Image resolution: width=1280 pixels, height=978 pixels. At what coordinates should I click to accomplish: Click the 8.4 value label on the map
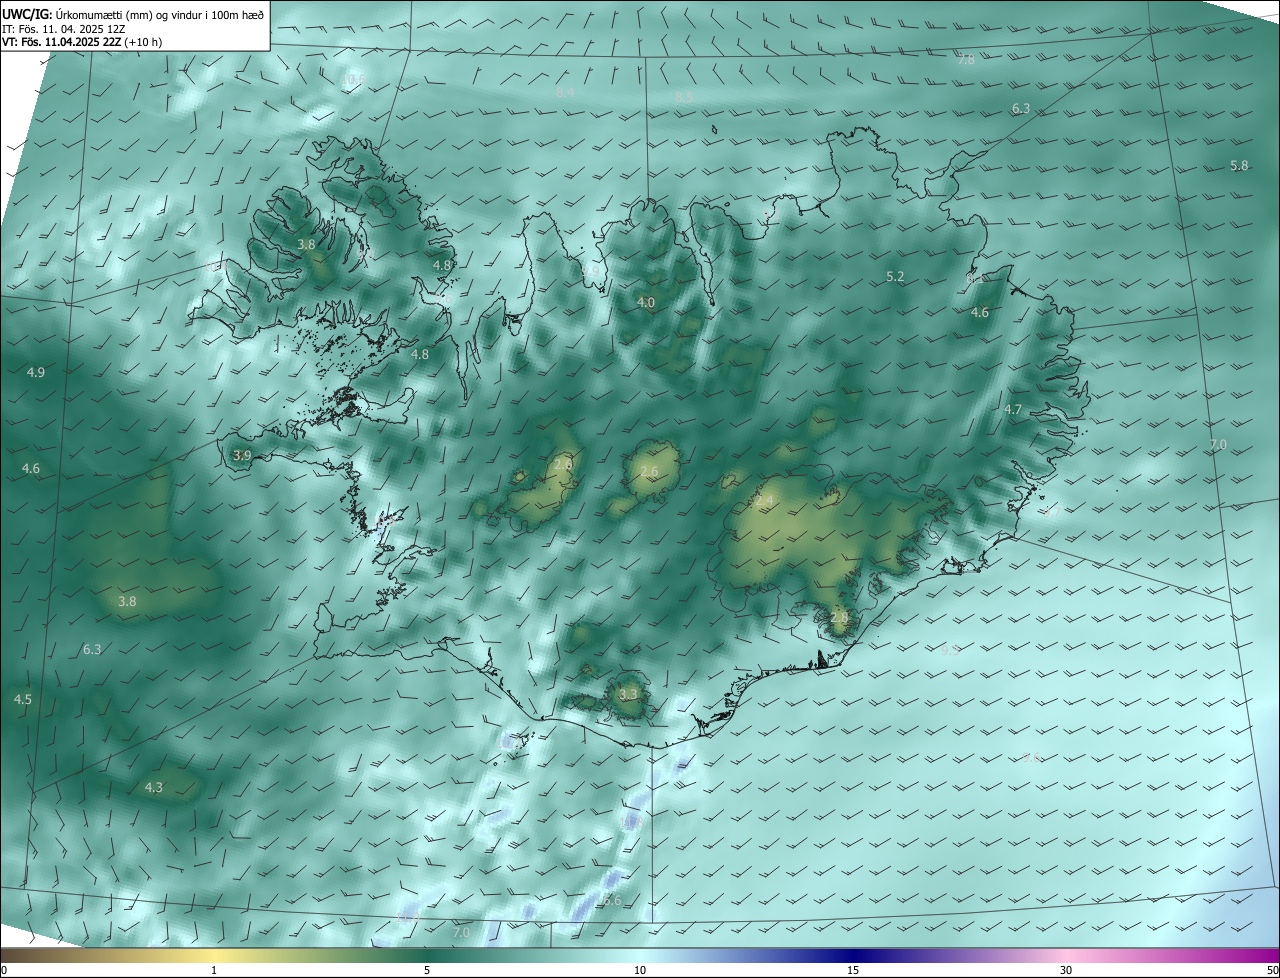[x=565, y=92]
